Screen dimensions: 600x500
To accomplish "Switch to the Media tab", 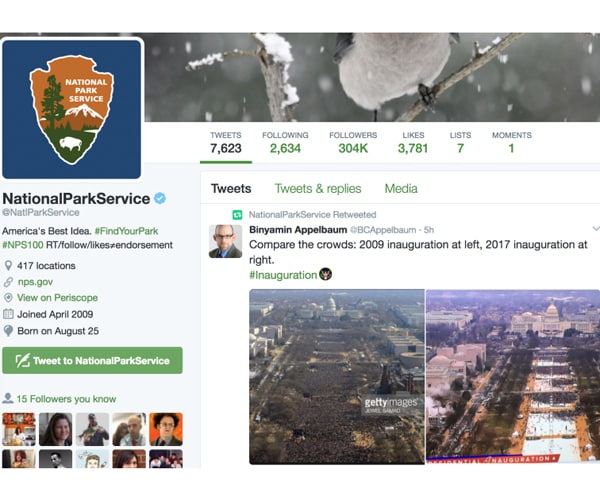I will click(401, 188).
